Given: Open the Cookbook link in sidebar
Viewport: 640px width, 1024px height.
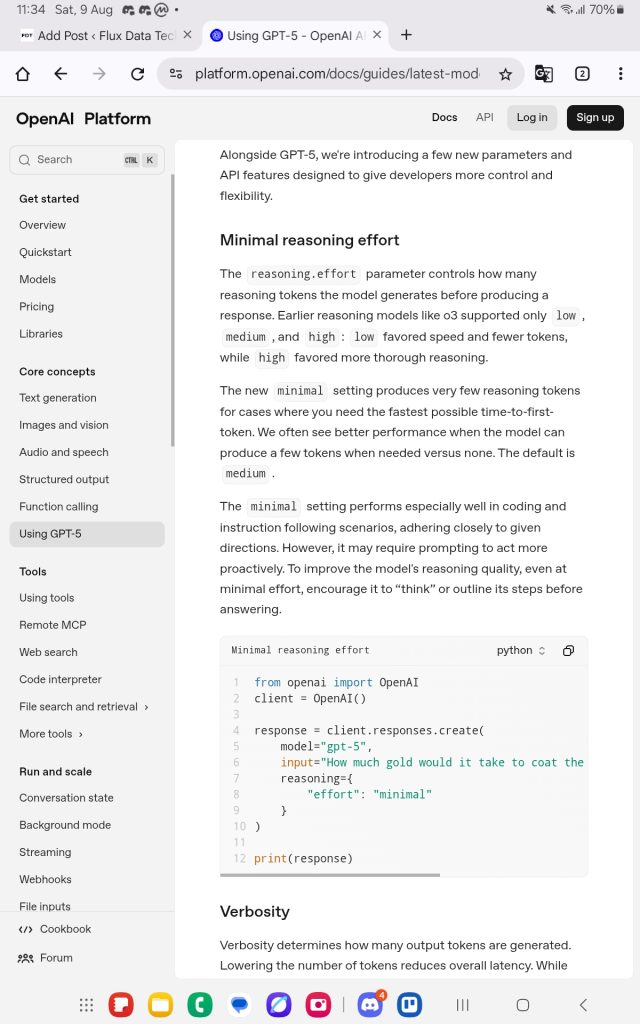Looking at the screenshot, I should tap(65, 929).
